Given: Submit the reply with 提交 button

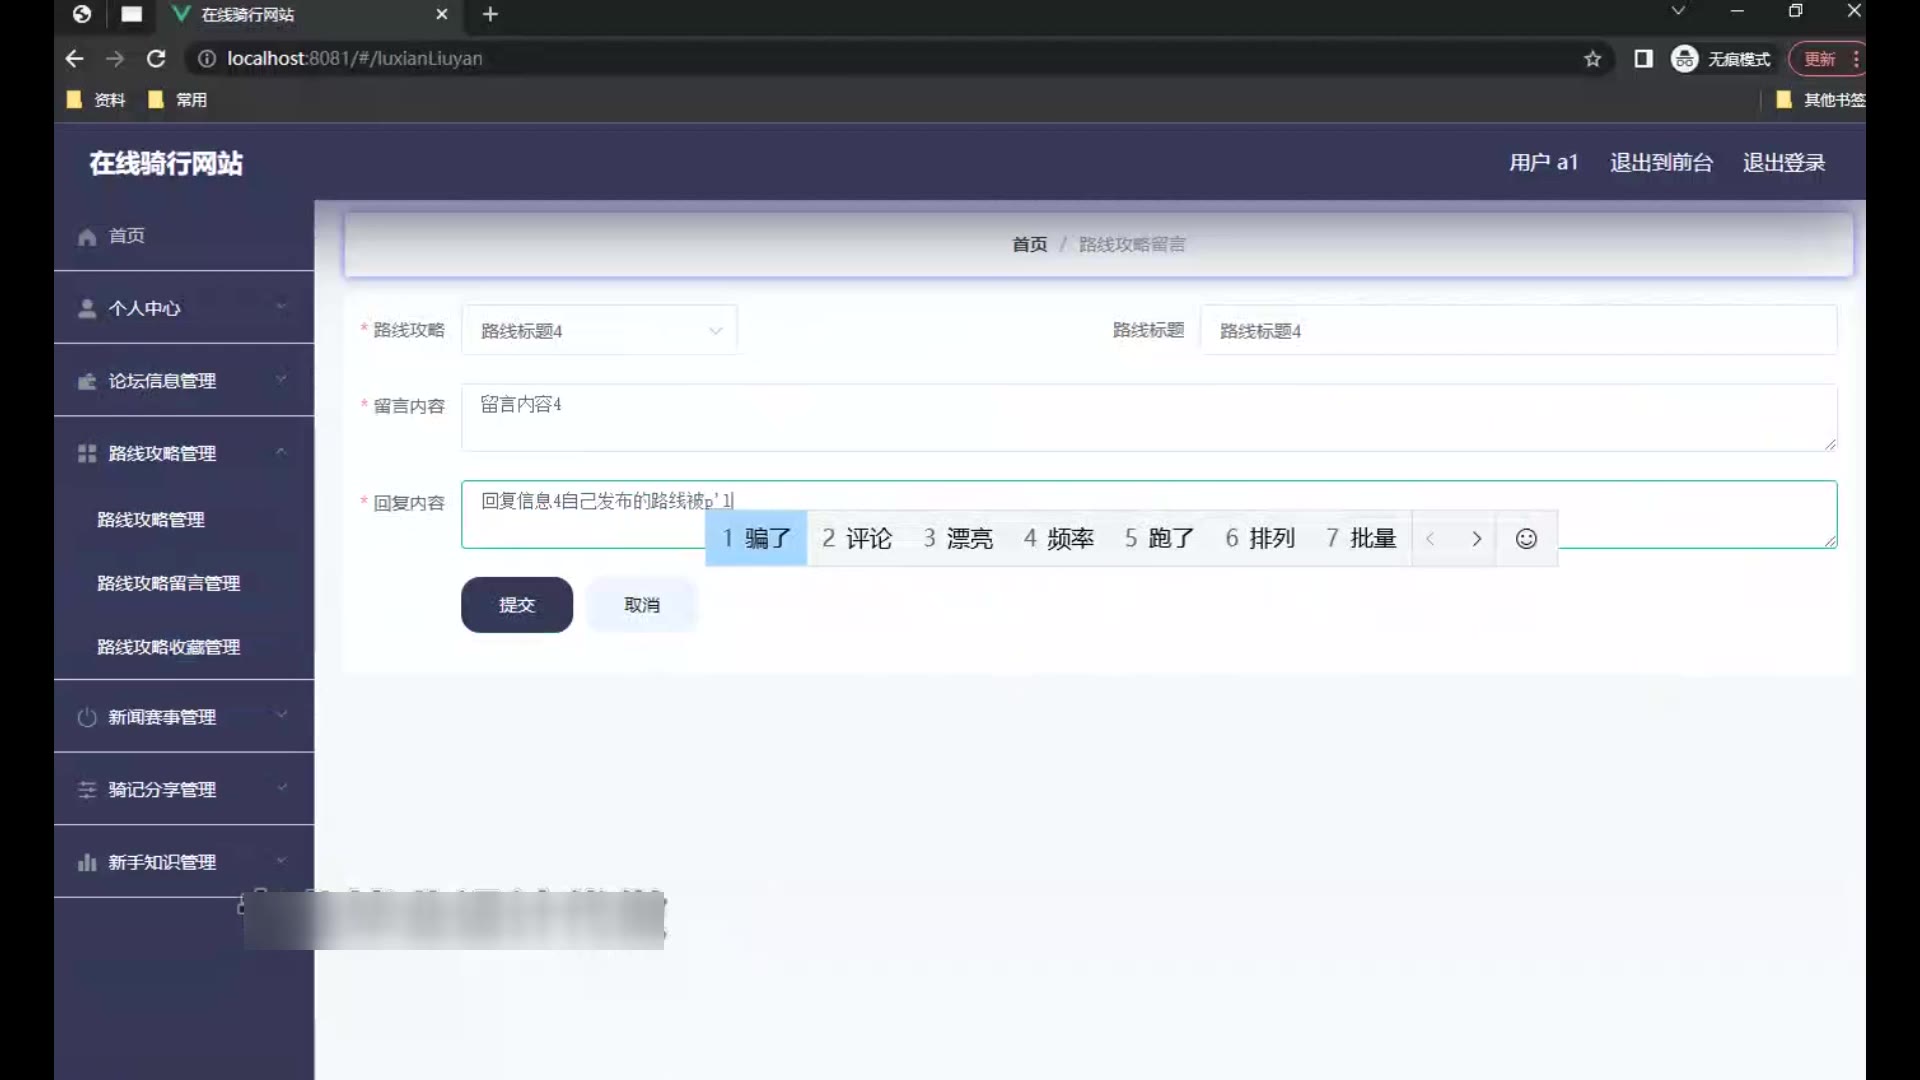Looking at the screenshot, I should click(x=516, y=605).
